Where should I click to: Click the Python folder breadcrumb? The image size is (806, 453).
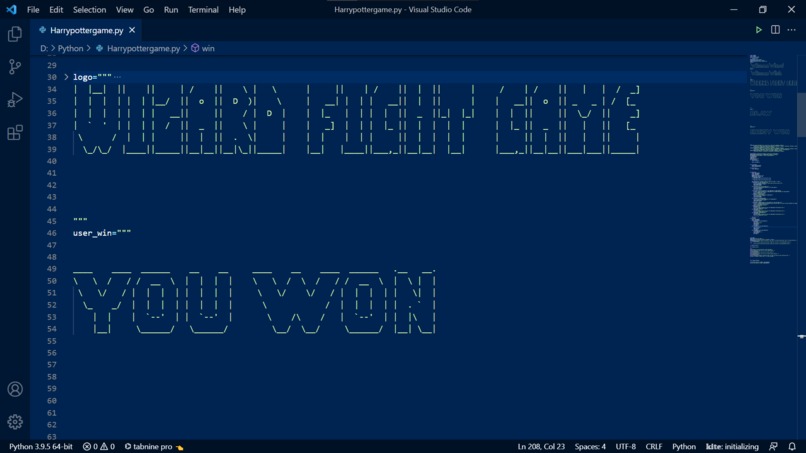coord(70,48)
